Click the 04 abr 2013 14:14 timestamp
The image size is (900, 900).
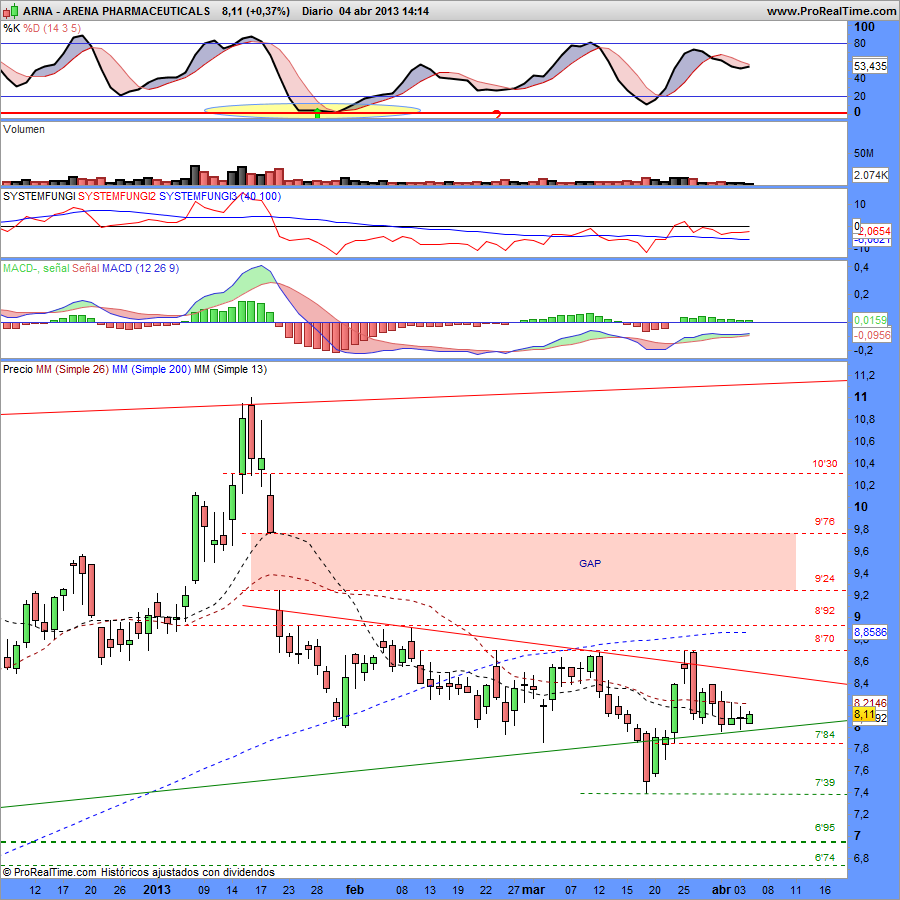pos(384,11)
